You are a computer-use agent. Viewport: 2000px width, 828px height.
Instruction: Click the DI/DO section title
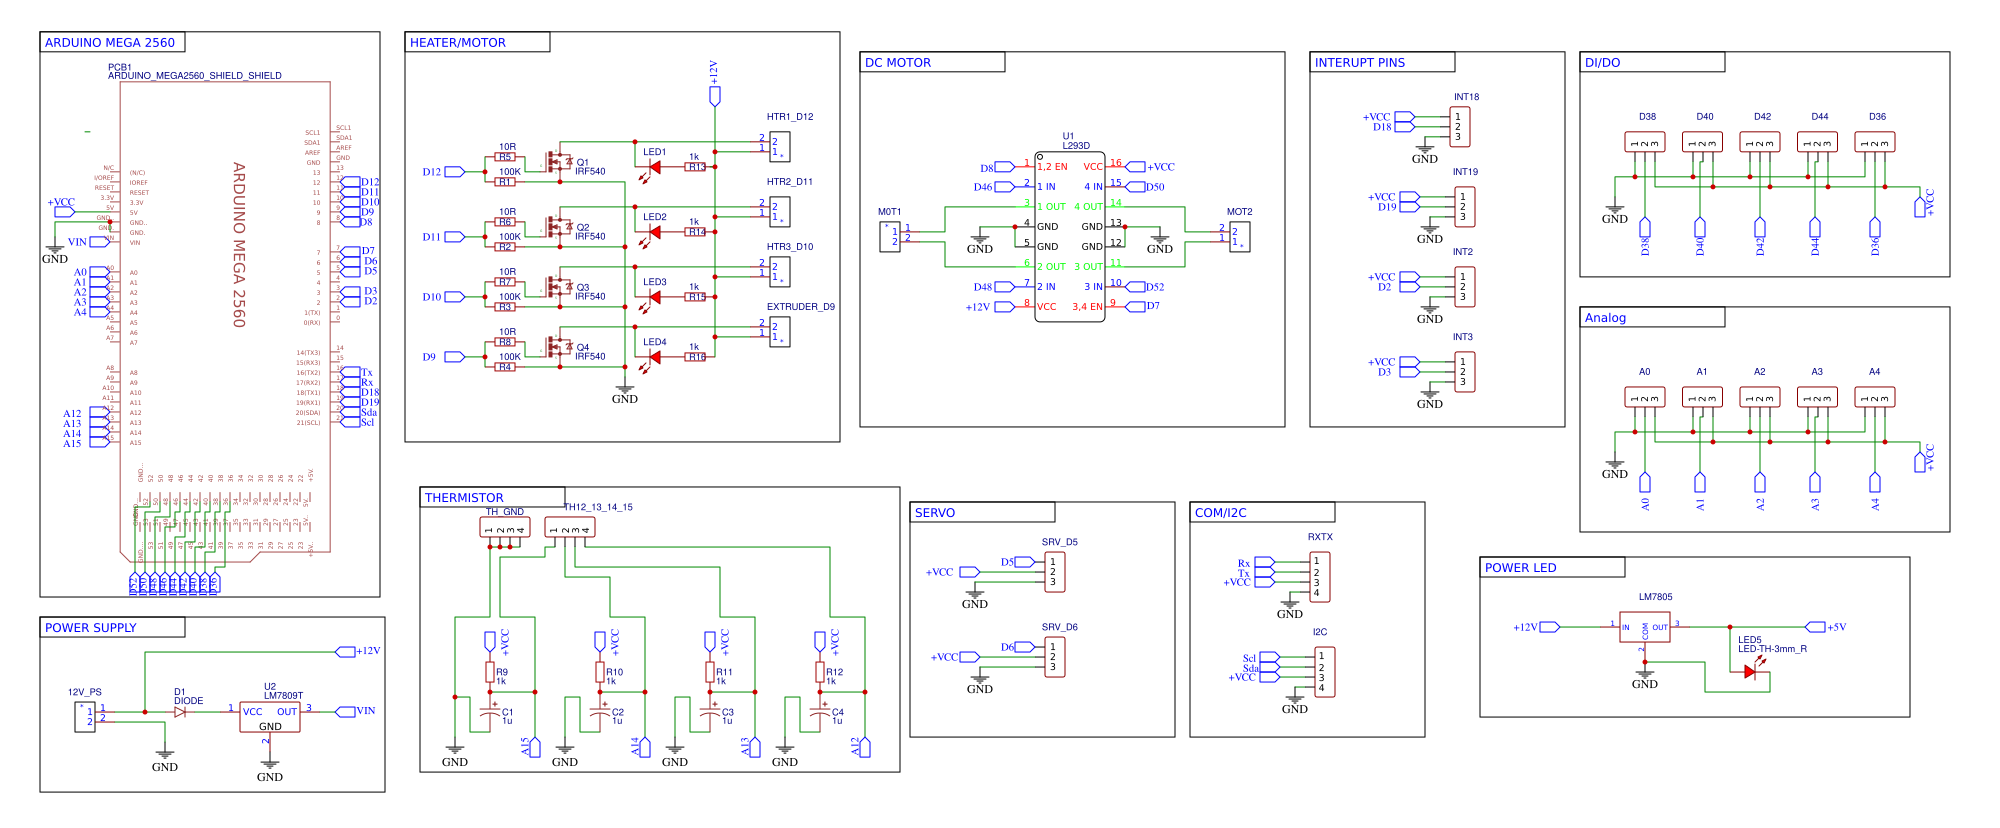click(x=1603, y=62)
